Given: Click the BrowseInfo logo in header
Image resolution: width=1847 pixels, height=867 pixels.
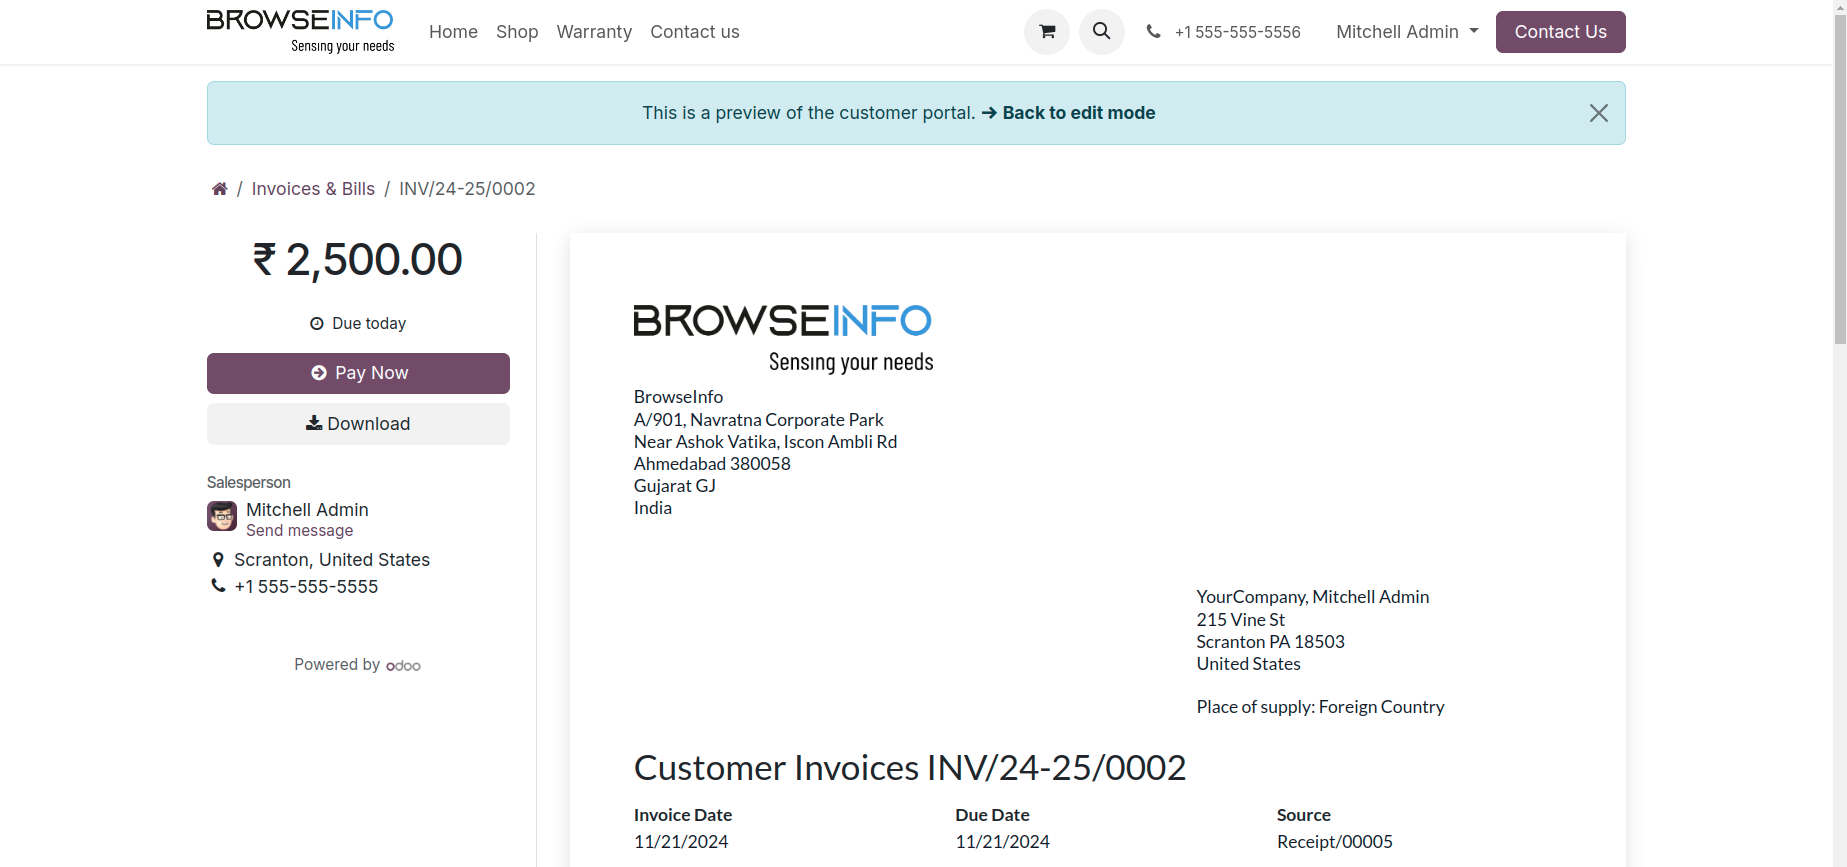Looking at the screenshot, I should click(x=300, y=31).
